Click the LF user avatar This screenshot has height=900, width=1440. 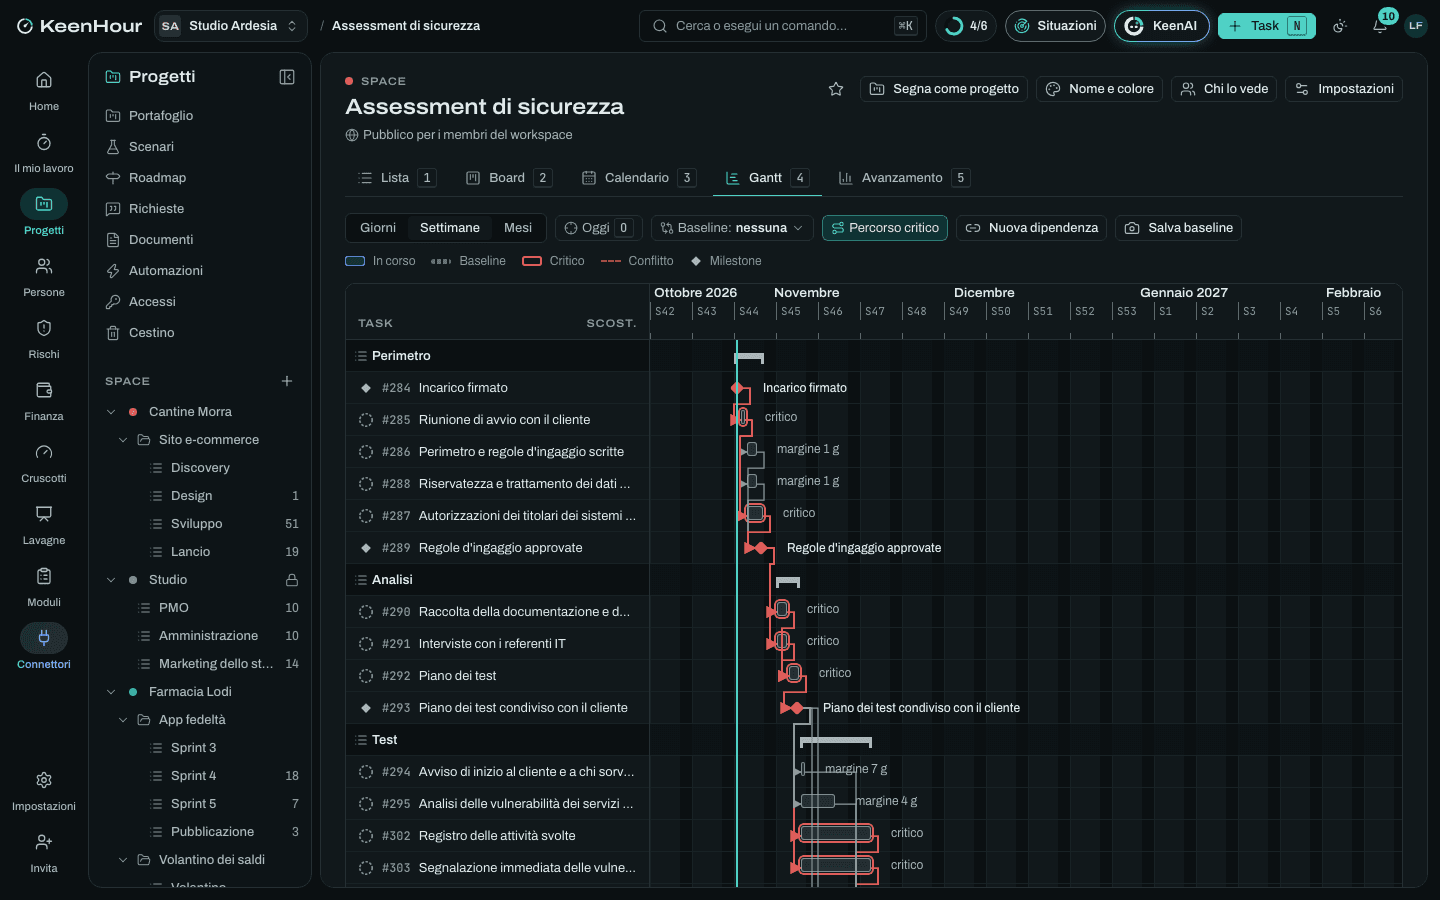tap(1415, 26)
